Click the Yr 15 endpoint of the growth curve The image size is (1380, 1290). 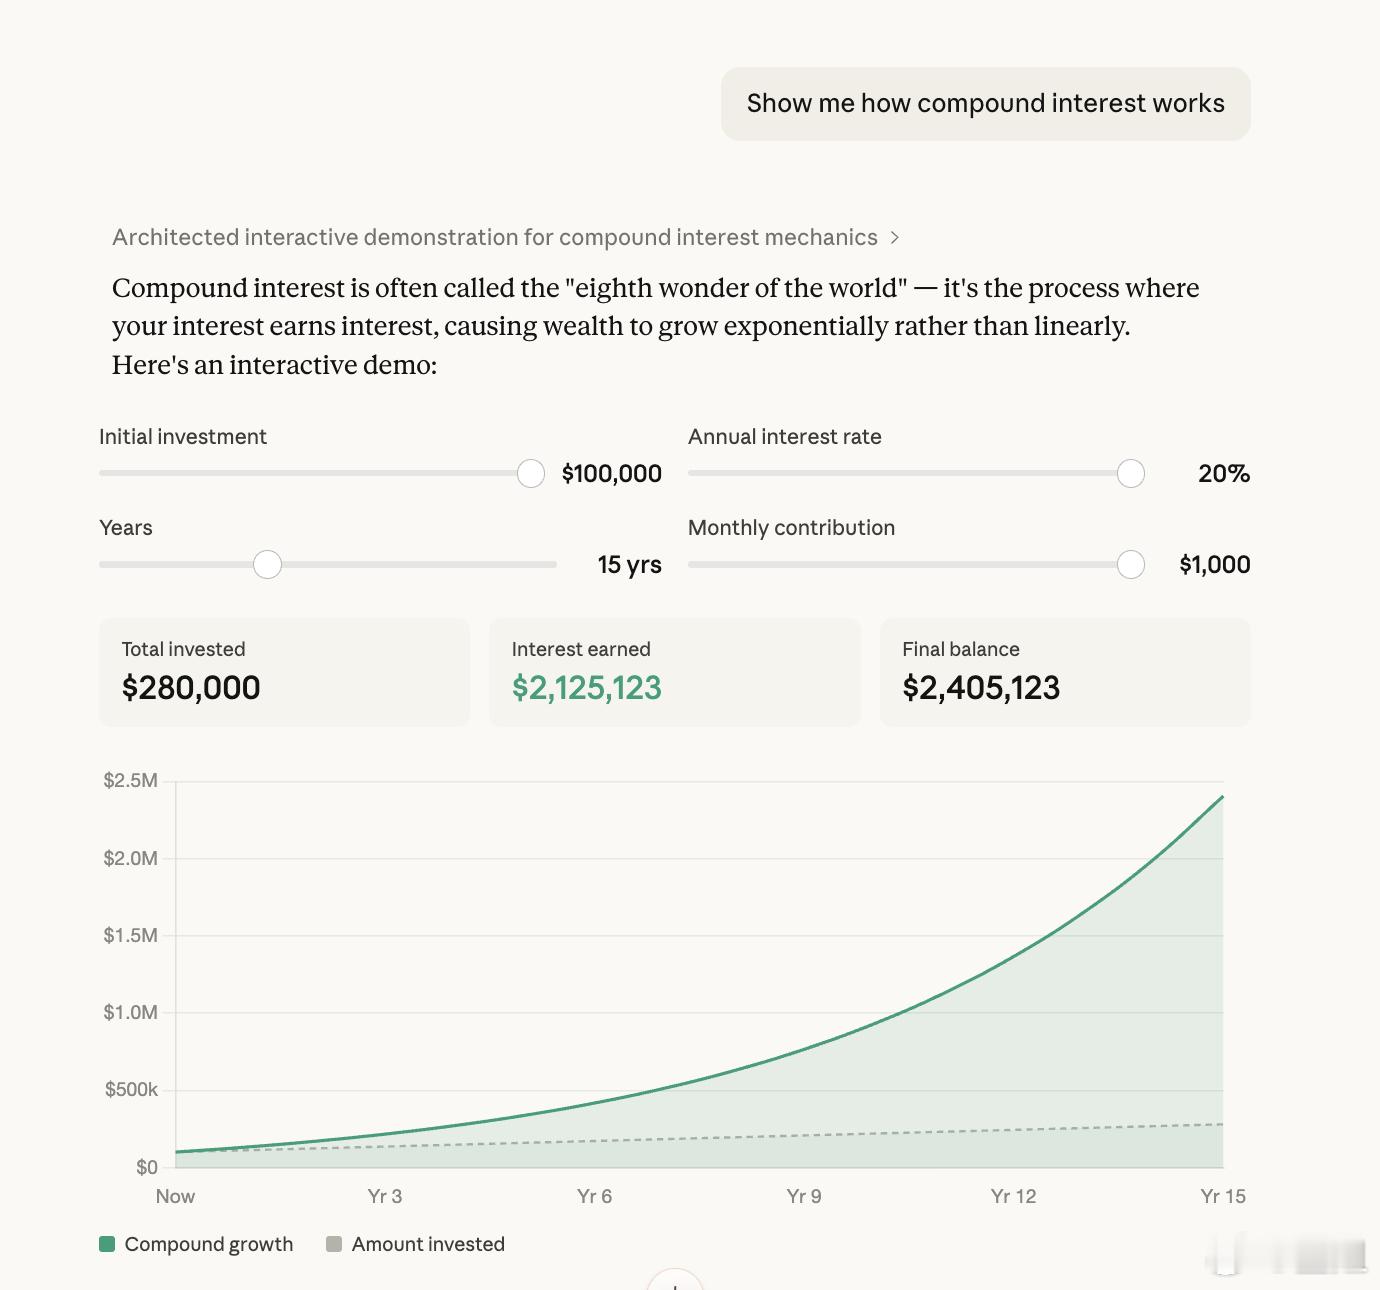point(1222,797)
